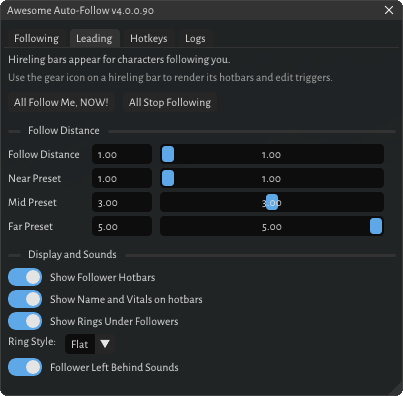Viewport: 403px width, 396px height.
Task: Click All Stop Following button
Action: (x=170, y=102)
